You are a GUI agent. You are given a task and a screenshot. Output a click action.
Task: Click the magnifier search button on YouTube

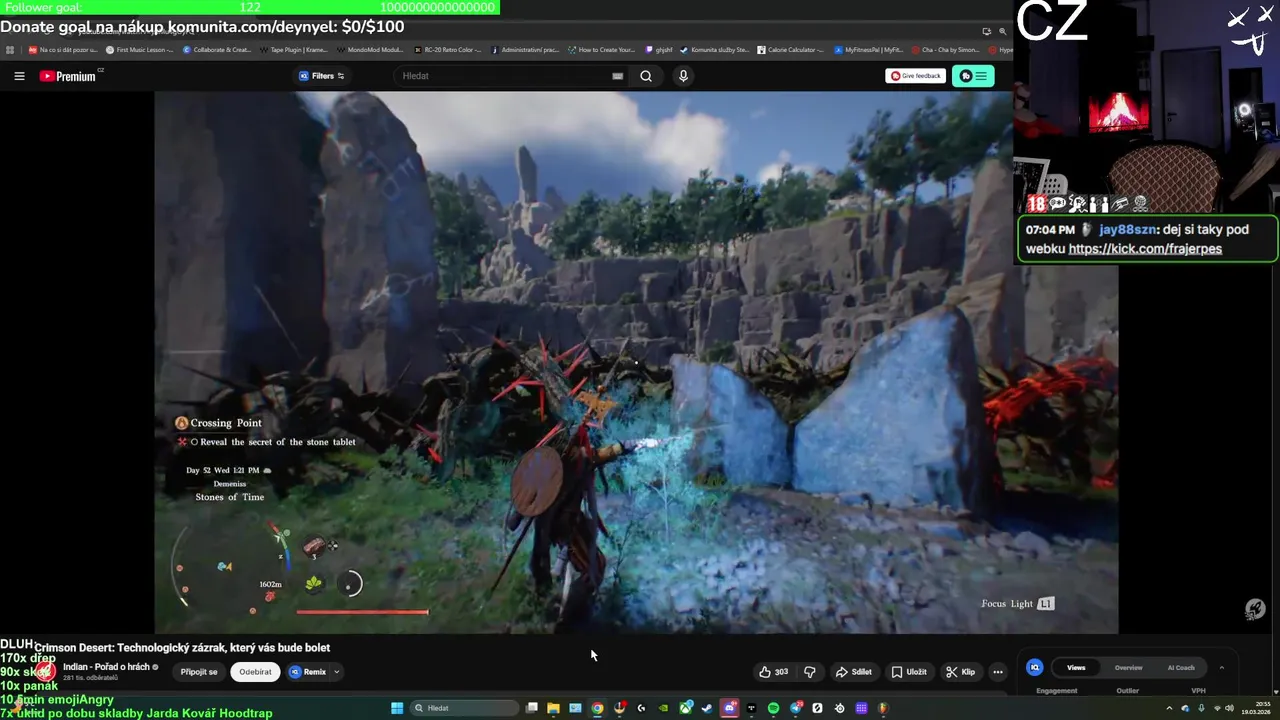pos(646,76)
